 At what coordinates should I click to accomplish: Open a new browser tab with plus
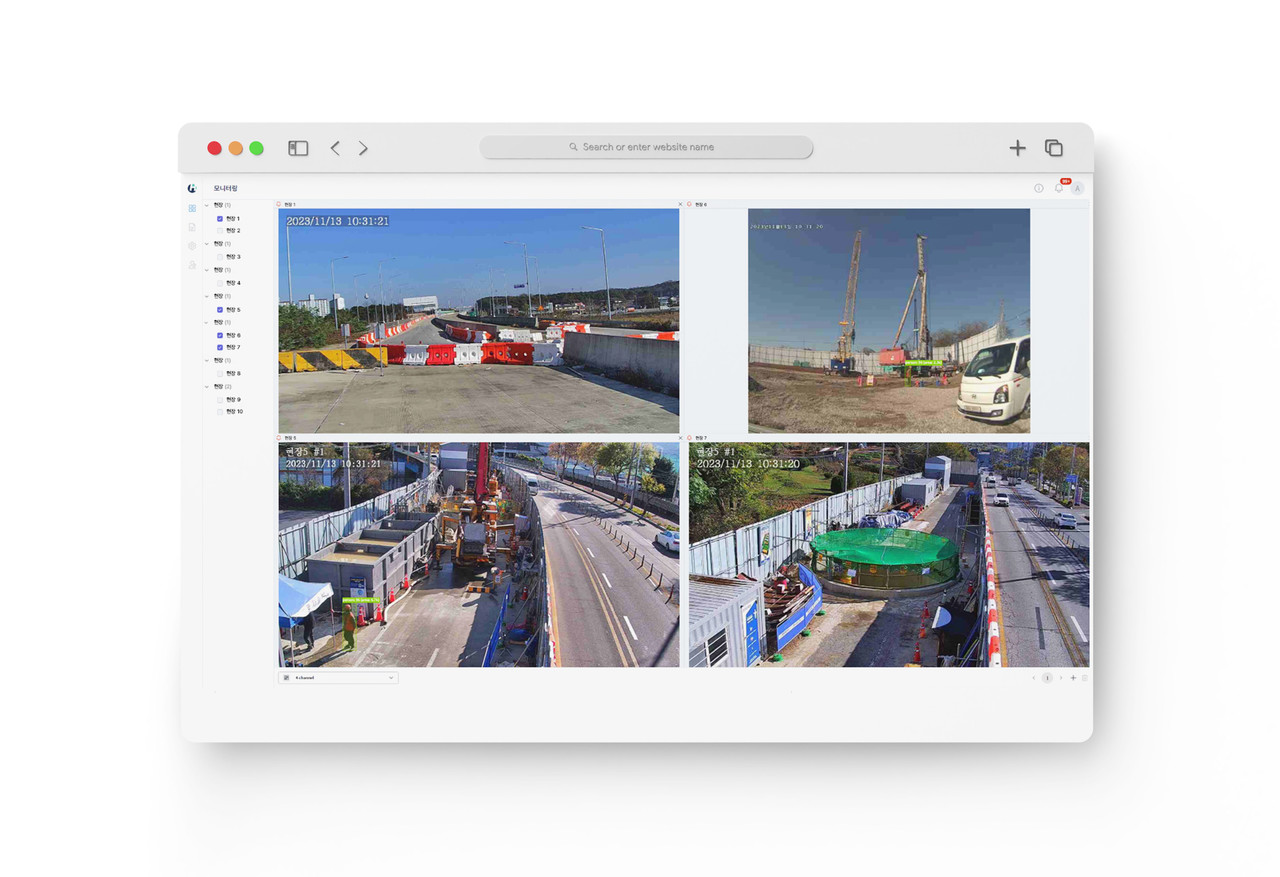(x=1017, y=148)
